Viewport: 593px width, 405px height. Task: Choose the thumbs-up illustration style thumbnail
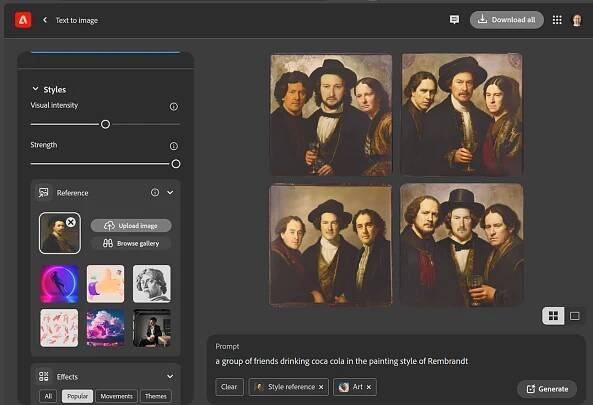click(106, 284)
